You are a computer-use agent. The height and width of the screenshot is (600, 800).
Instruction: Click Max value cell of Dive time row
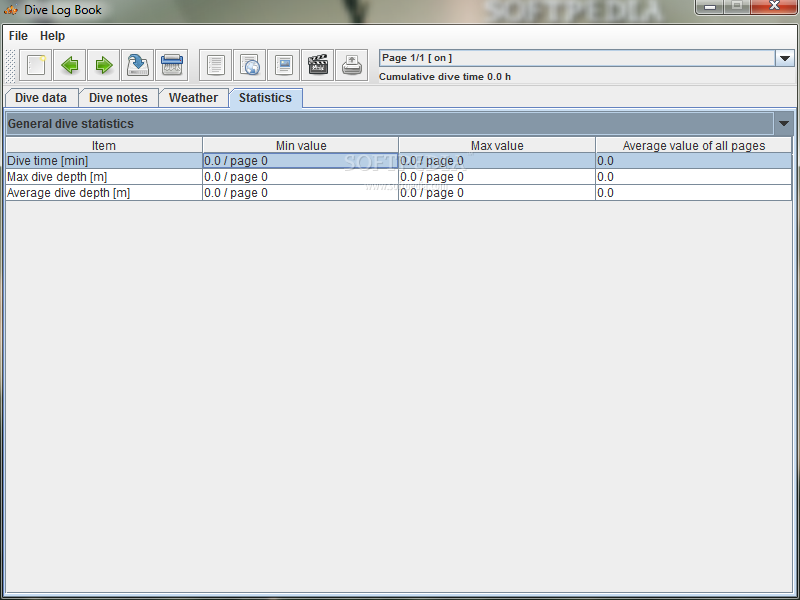[497, 161]
